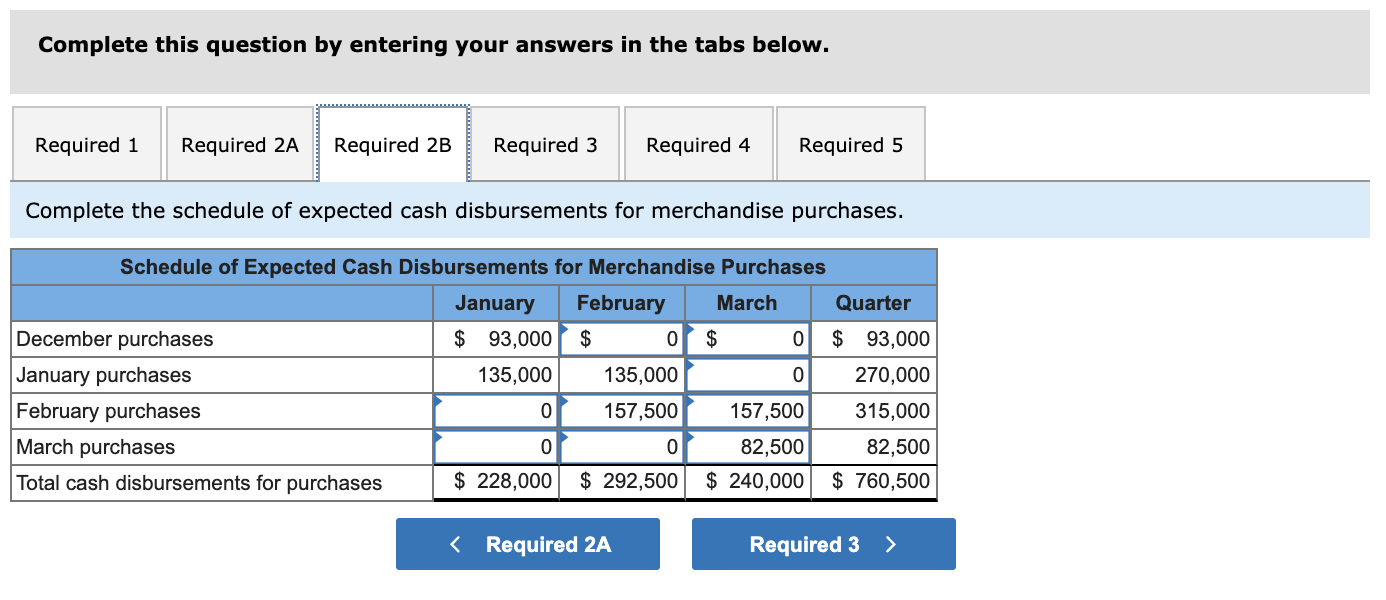Click the March purchases cell showing 82,500
The image size is (1386, 600).
(x=747, y=446)
